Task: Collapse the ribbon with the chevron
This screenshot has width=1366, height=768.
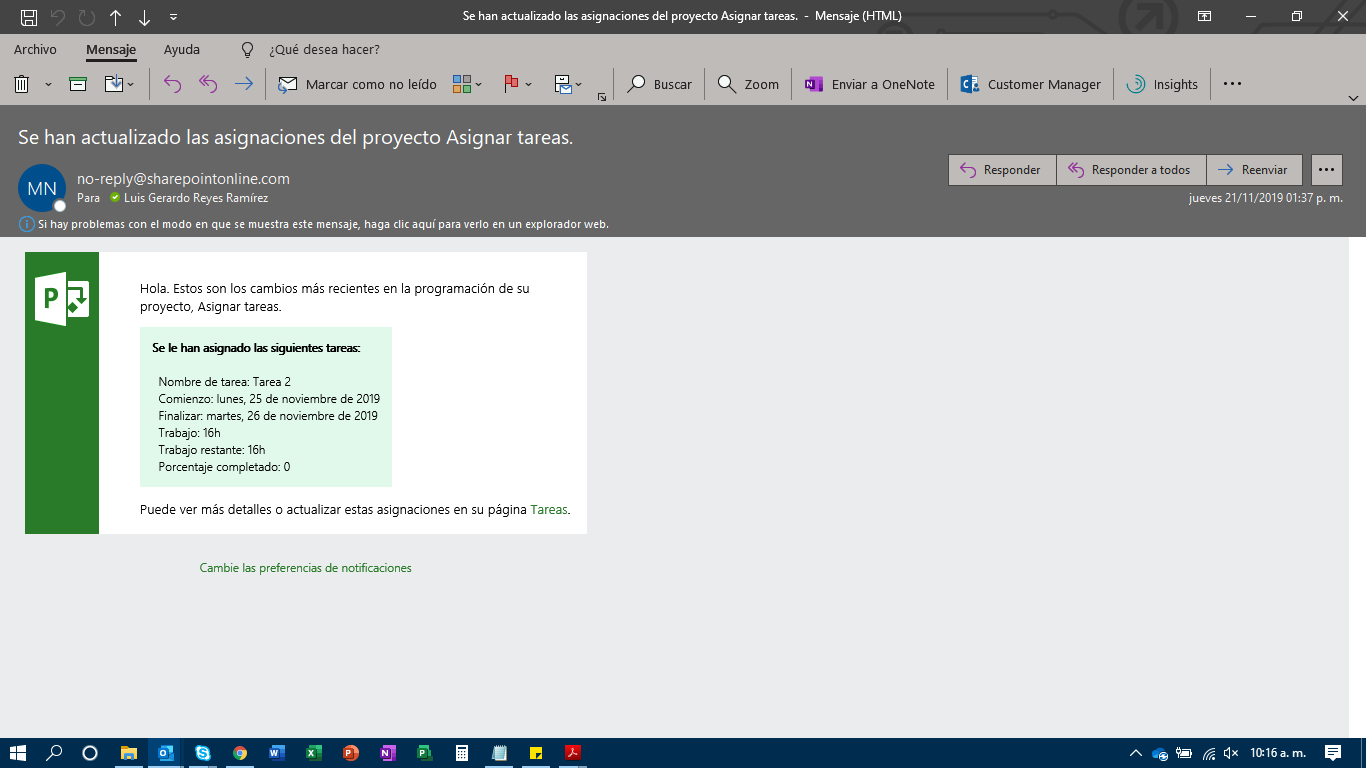Action: click(x=1353, y=98)
